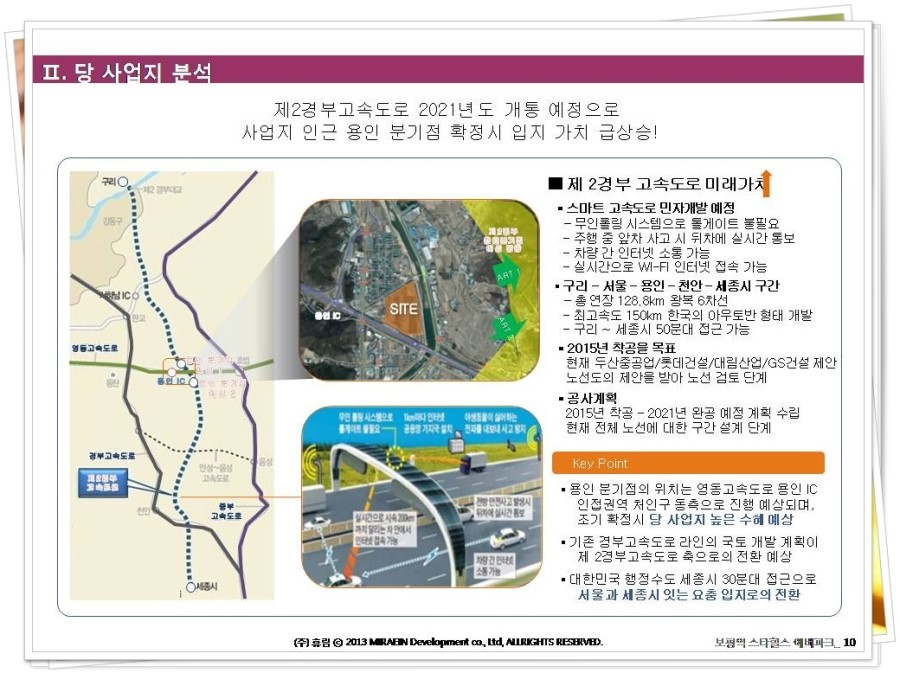The height and width of the screenshot is (673, 900).
Task: Click the 세종시 circle marker on map
Action: (x=191, y=587)
